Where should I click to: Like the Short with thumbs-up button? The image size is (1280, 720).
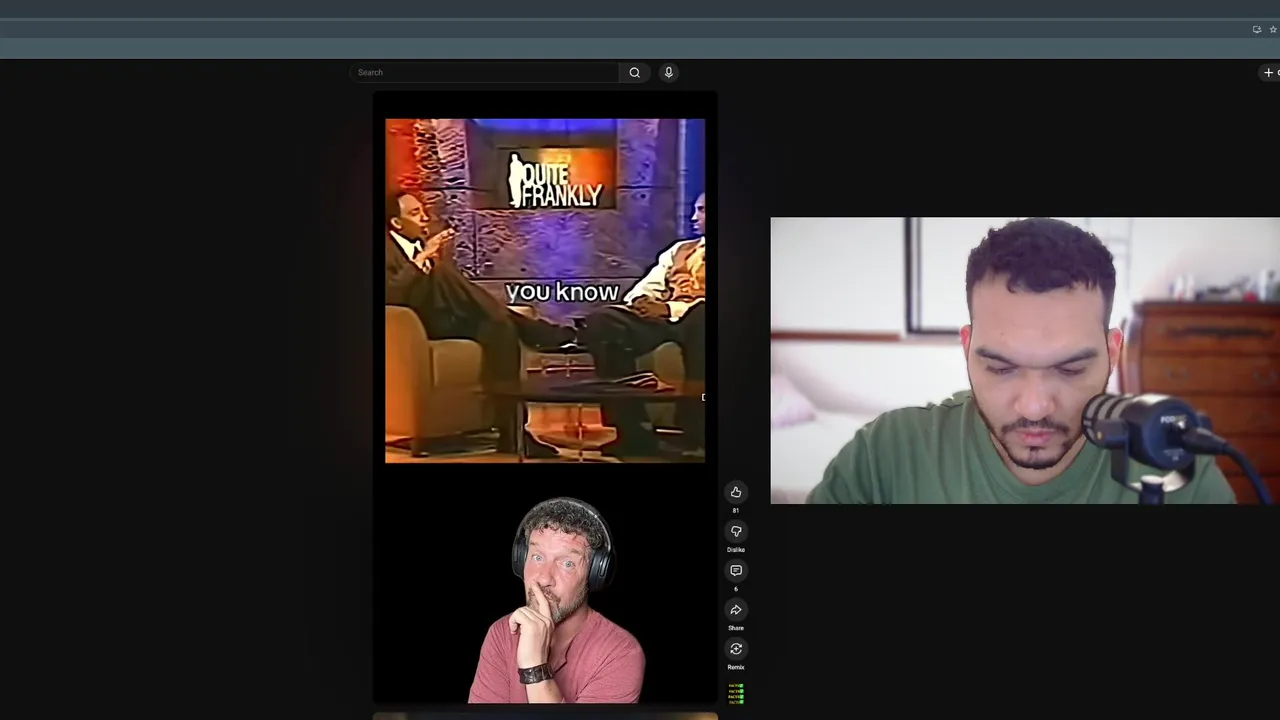[736, 492]
